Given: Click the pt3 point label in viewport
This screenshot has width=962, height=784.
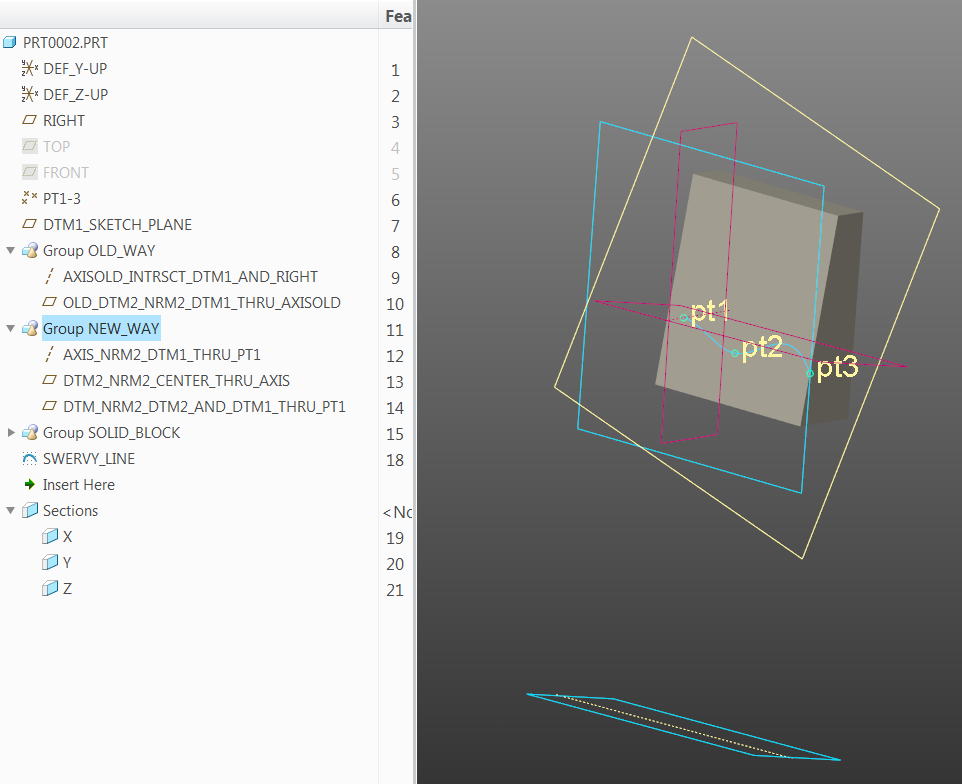Looking at the screenshot, I should (x=837, y=367).
